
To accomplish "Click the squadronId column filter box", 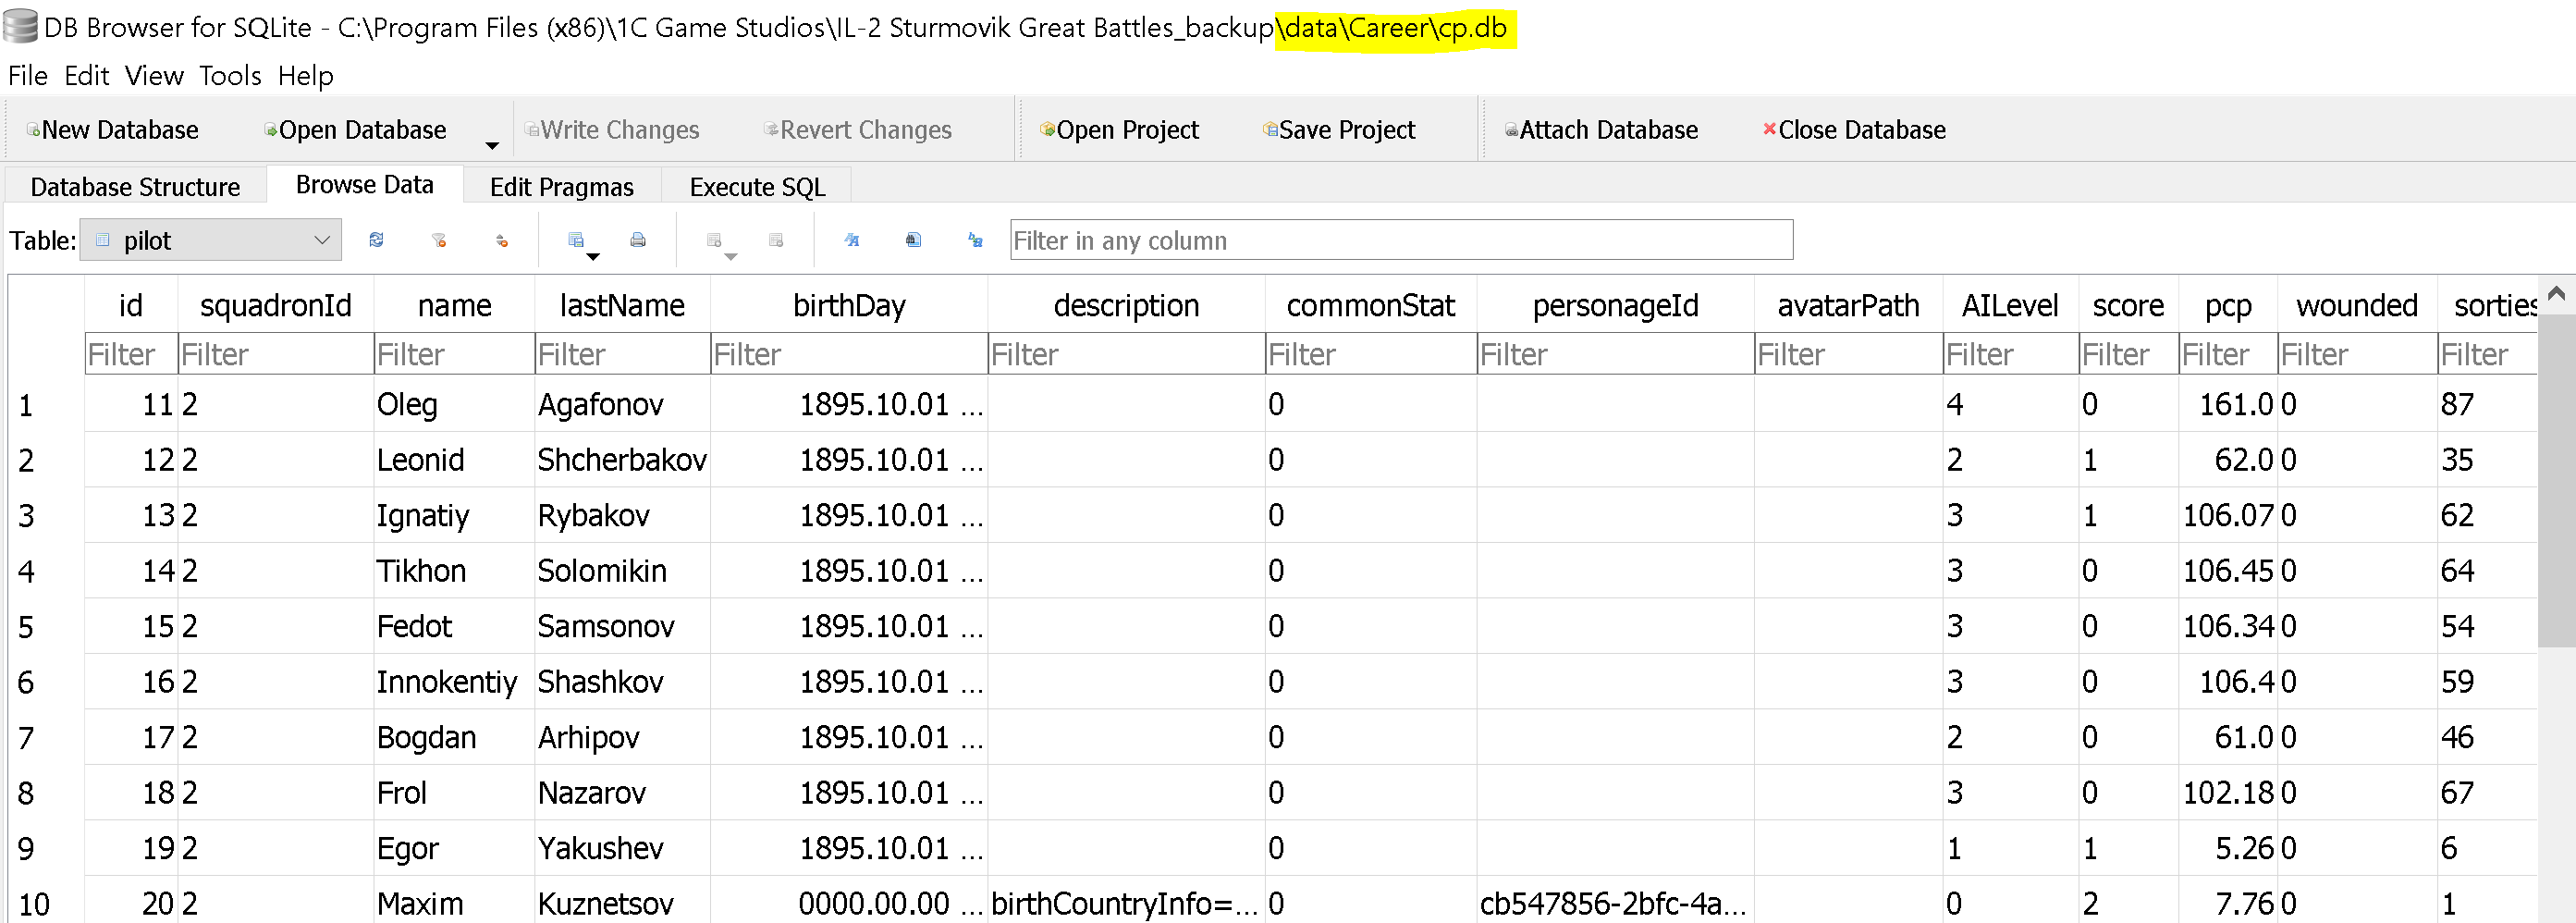I will [x=276, y=354].
